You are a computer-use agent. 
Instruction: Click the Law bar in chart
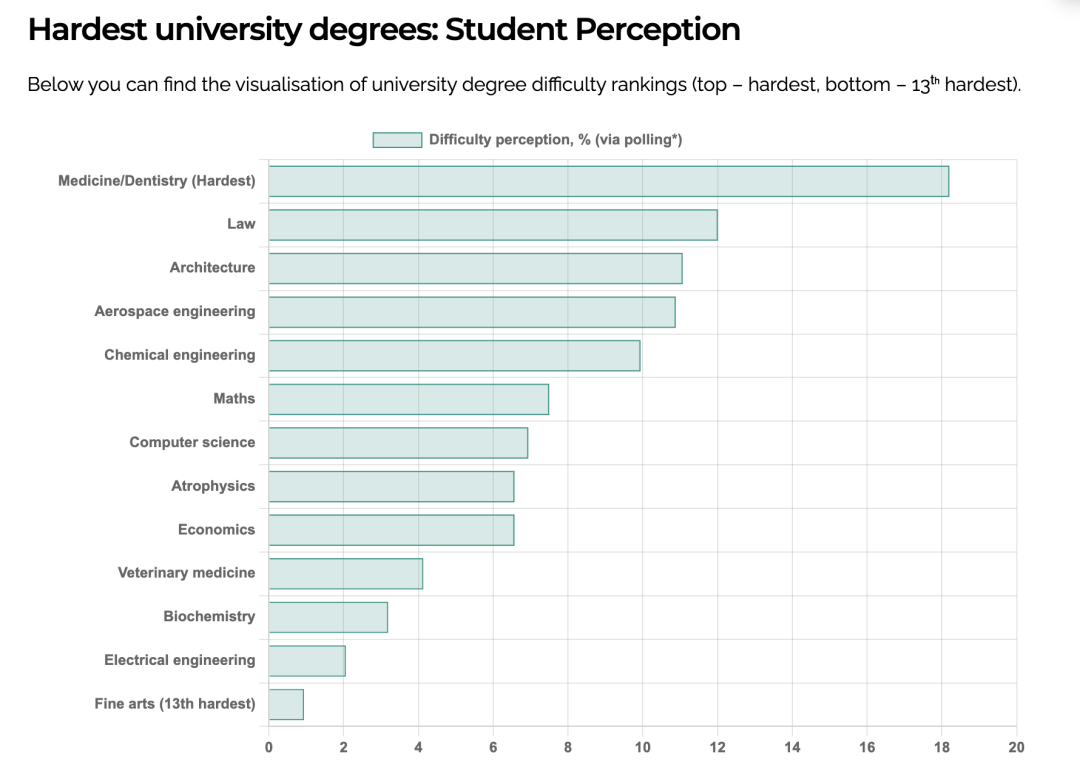(493, 225)
